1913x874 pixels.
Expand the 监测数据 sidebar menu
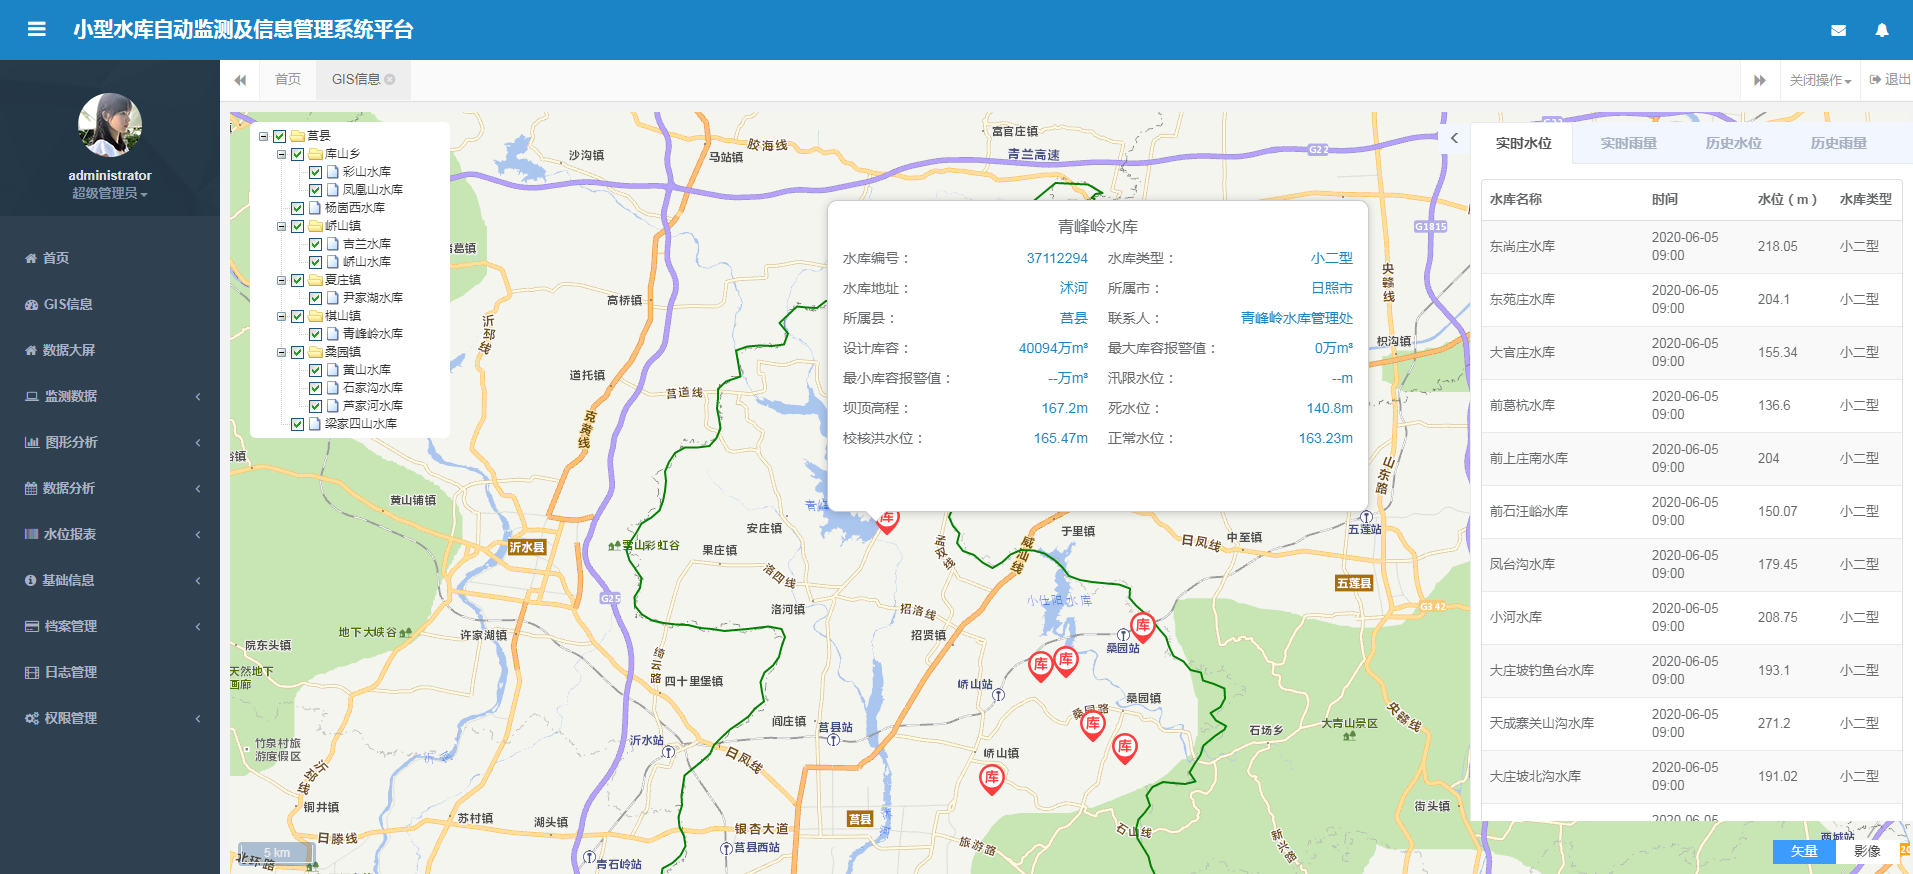pos(110,396)
